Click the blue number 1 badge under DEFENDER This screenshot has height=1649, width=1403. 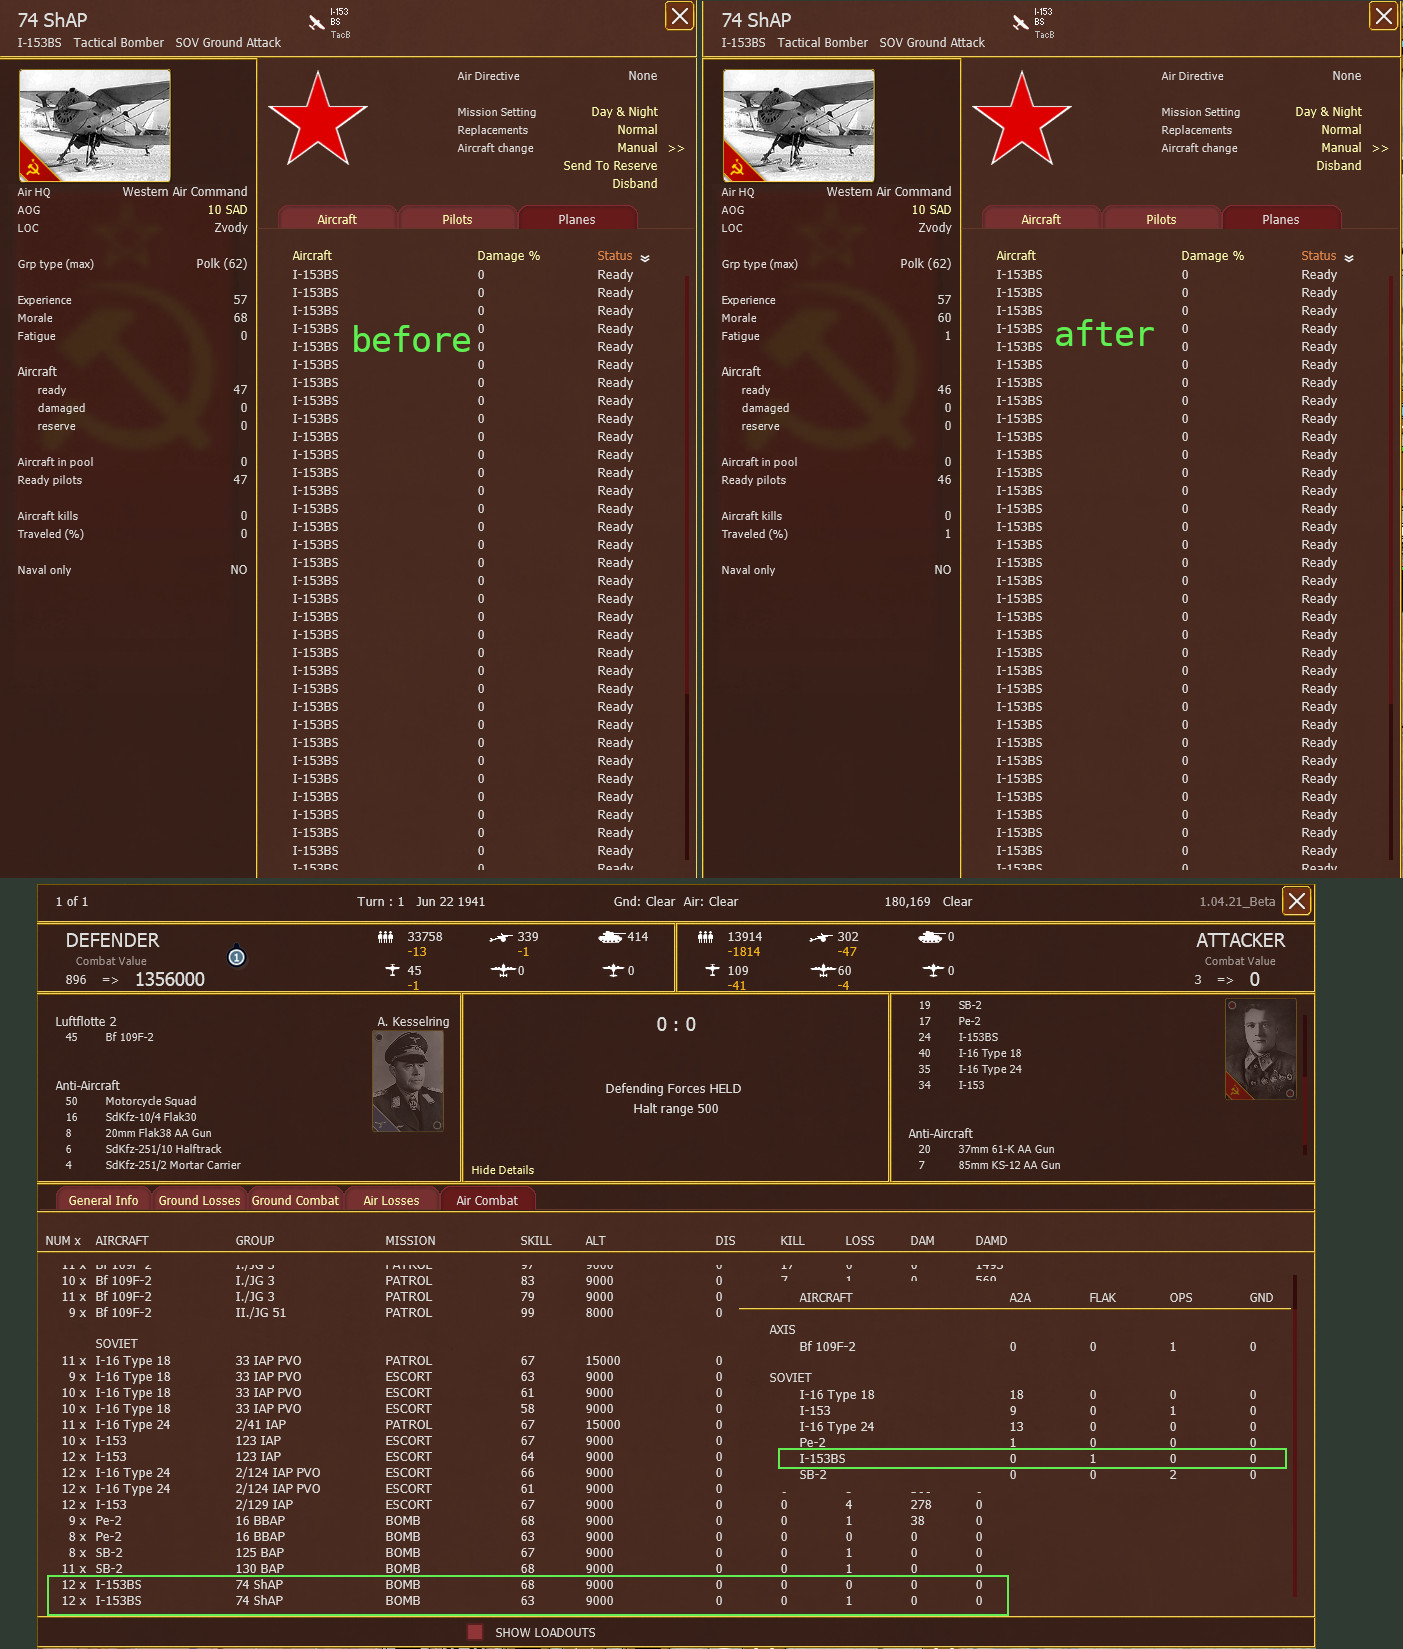click(237, 957)
